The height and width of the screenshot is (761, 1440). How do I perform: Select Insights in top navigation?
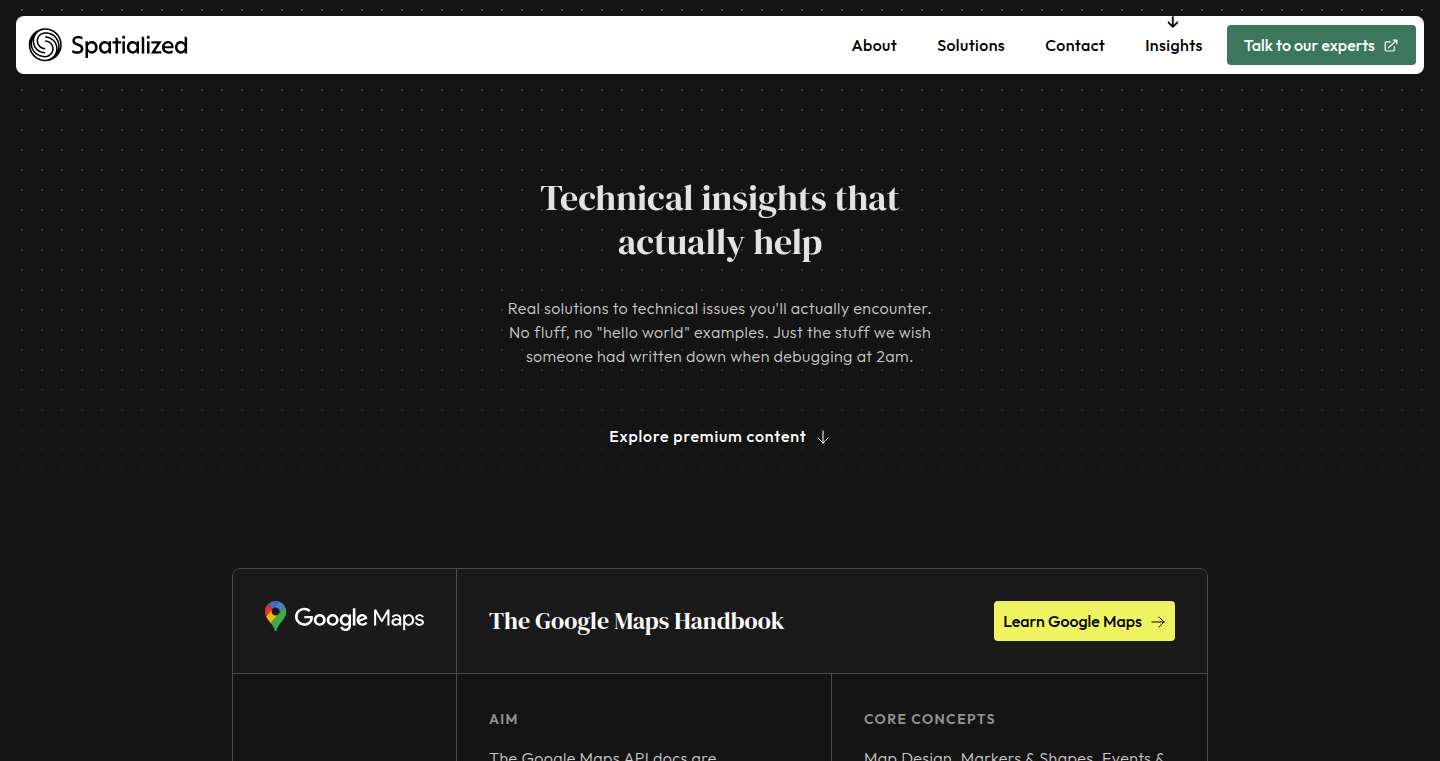pyautogui.click(x=1174, y=45)
